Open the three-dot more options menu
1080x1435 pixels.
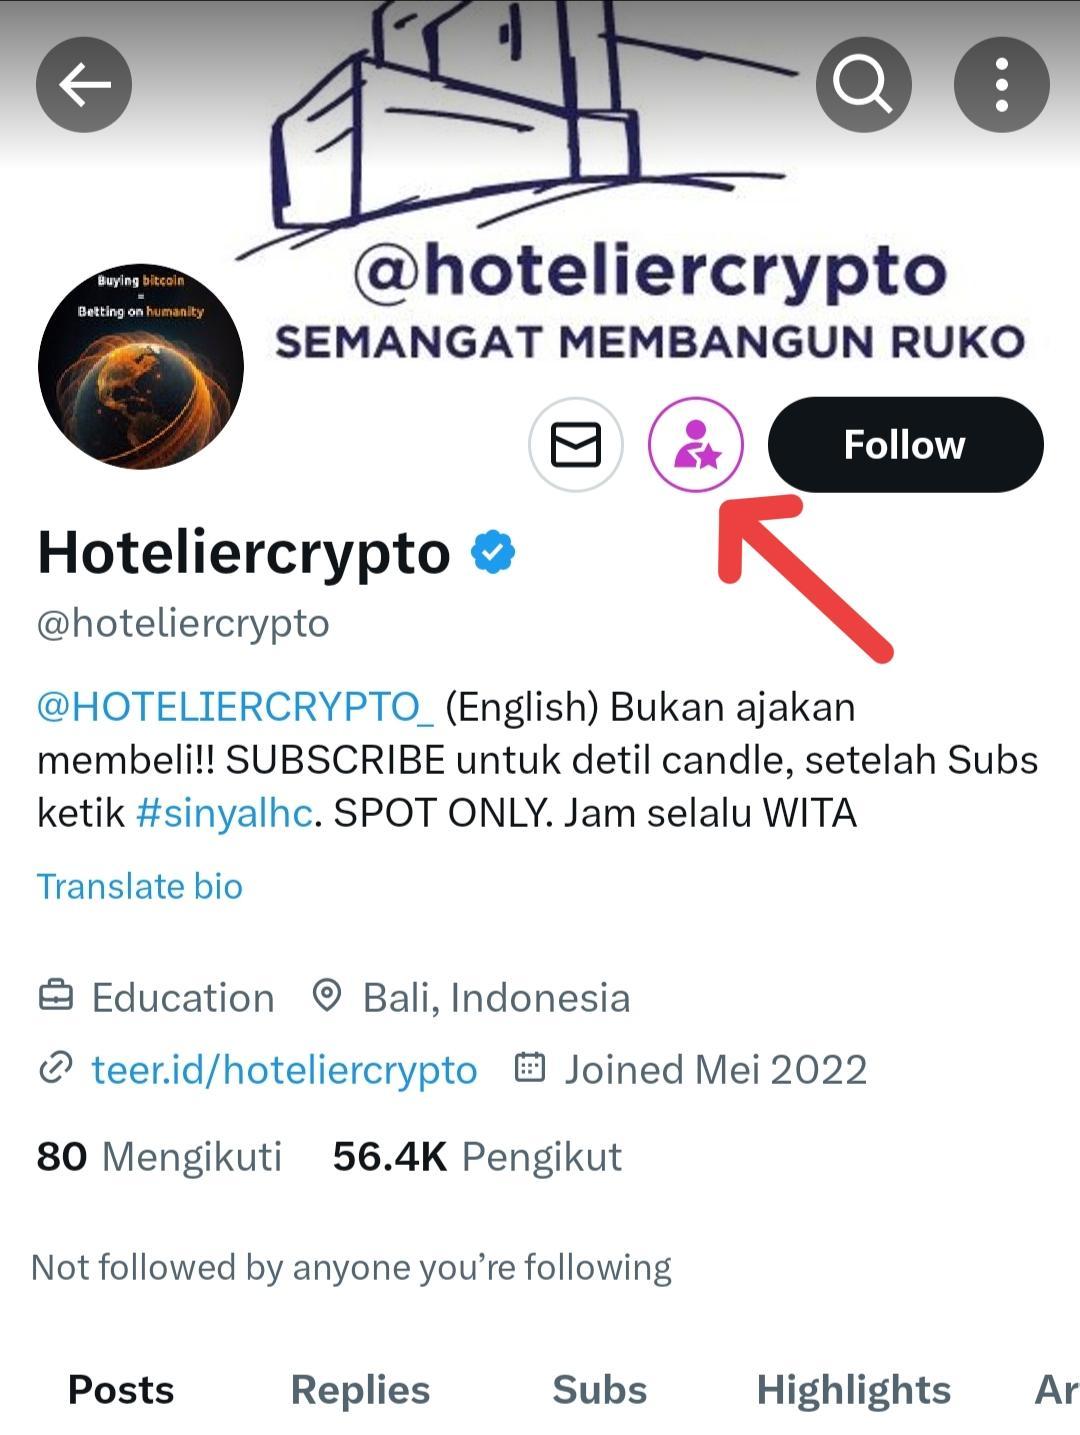coord(1001,85)
